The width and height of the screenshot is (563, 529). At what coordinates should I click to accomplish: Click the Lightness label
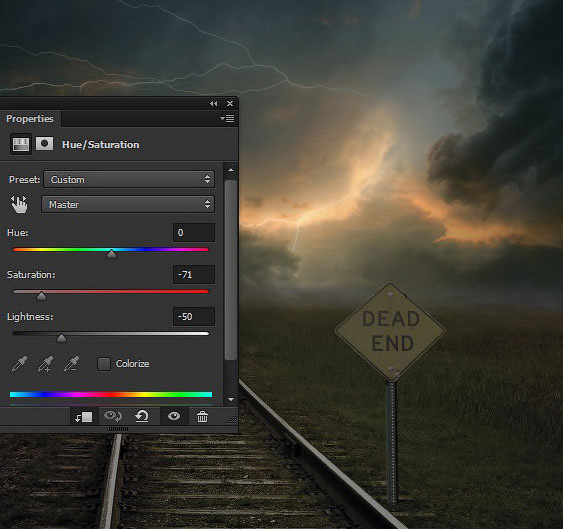click(30, 317)
